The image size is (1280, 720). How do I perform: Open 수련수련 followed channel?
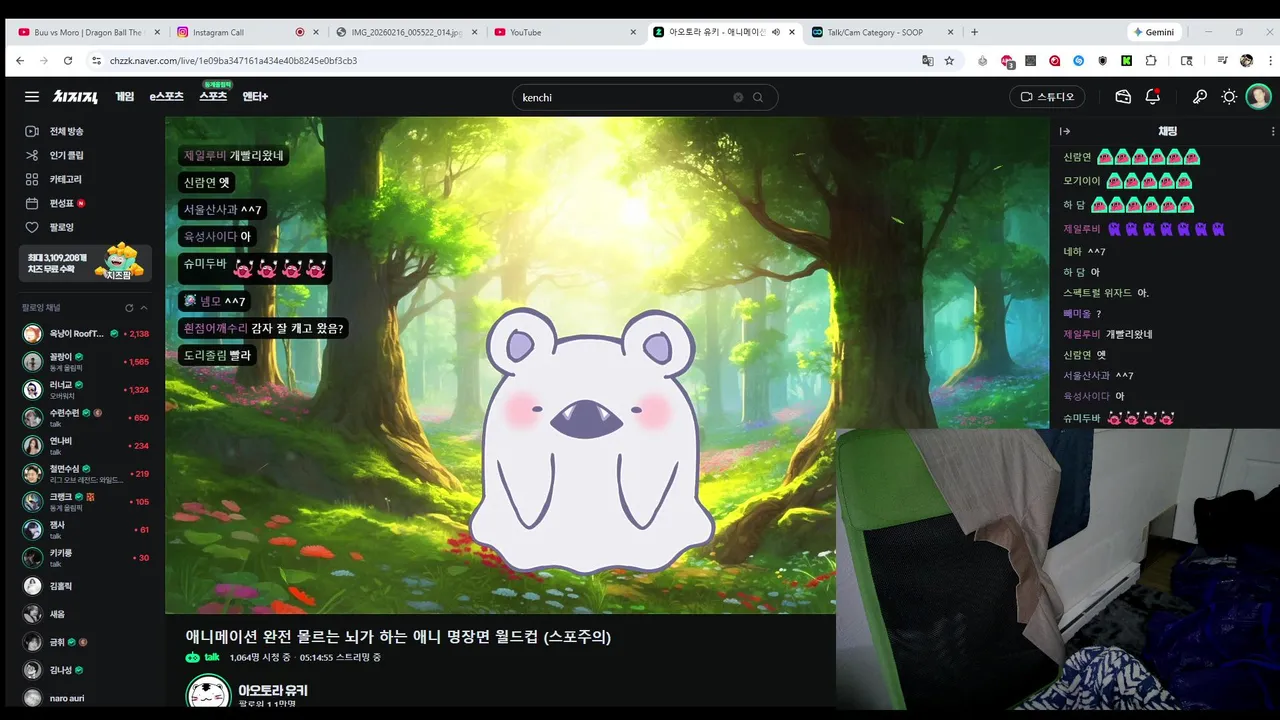pos(86,418)
